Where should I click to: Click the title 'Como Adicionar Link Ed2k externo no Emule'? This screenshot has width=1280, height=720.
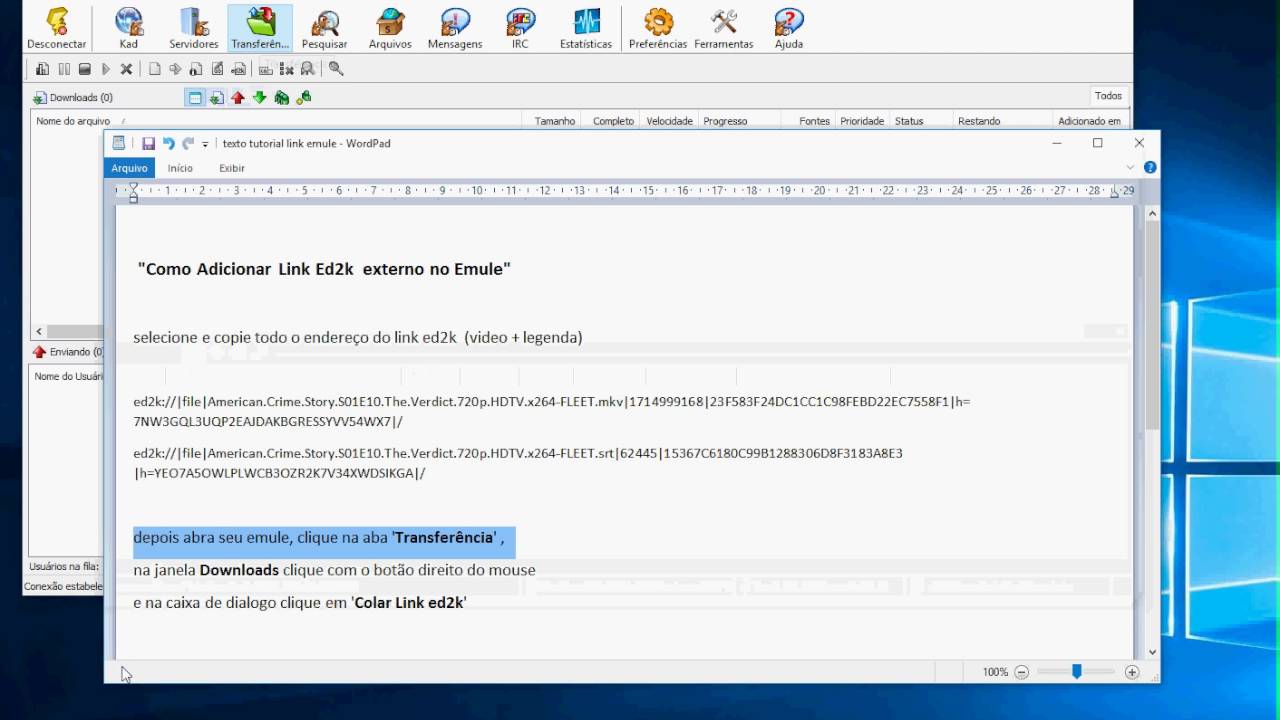(x=324, y=269)
